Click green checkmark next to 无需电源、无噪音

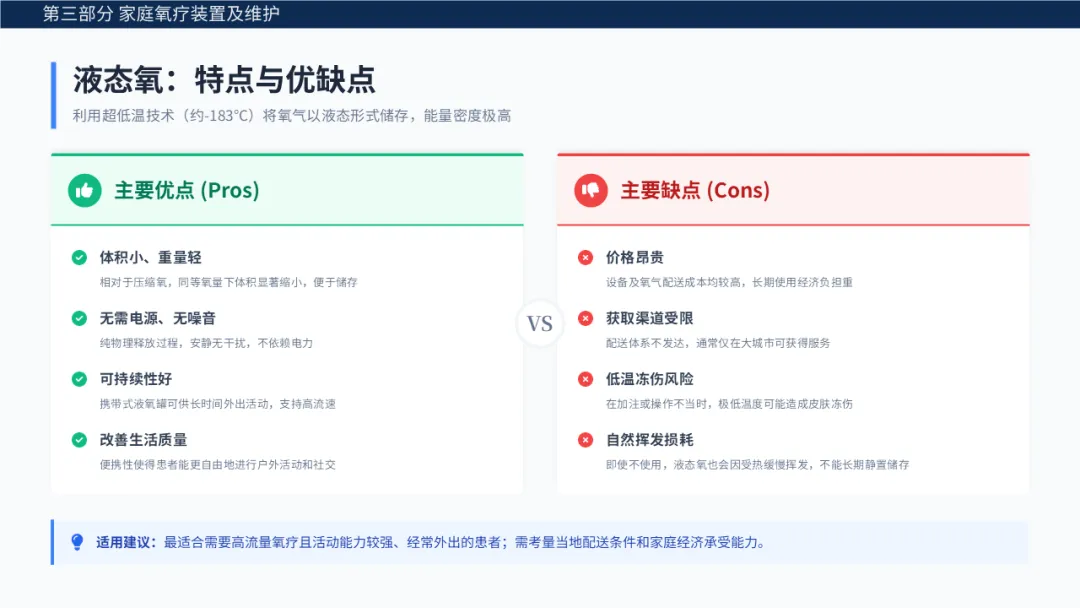79,318
